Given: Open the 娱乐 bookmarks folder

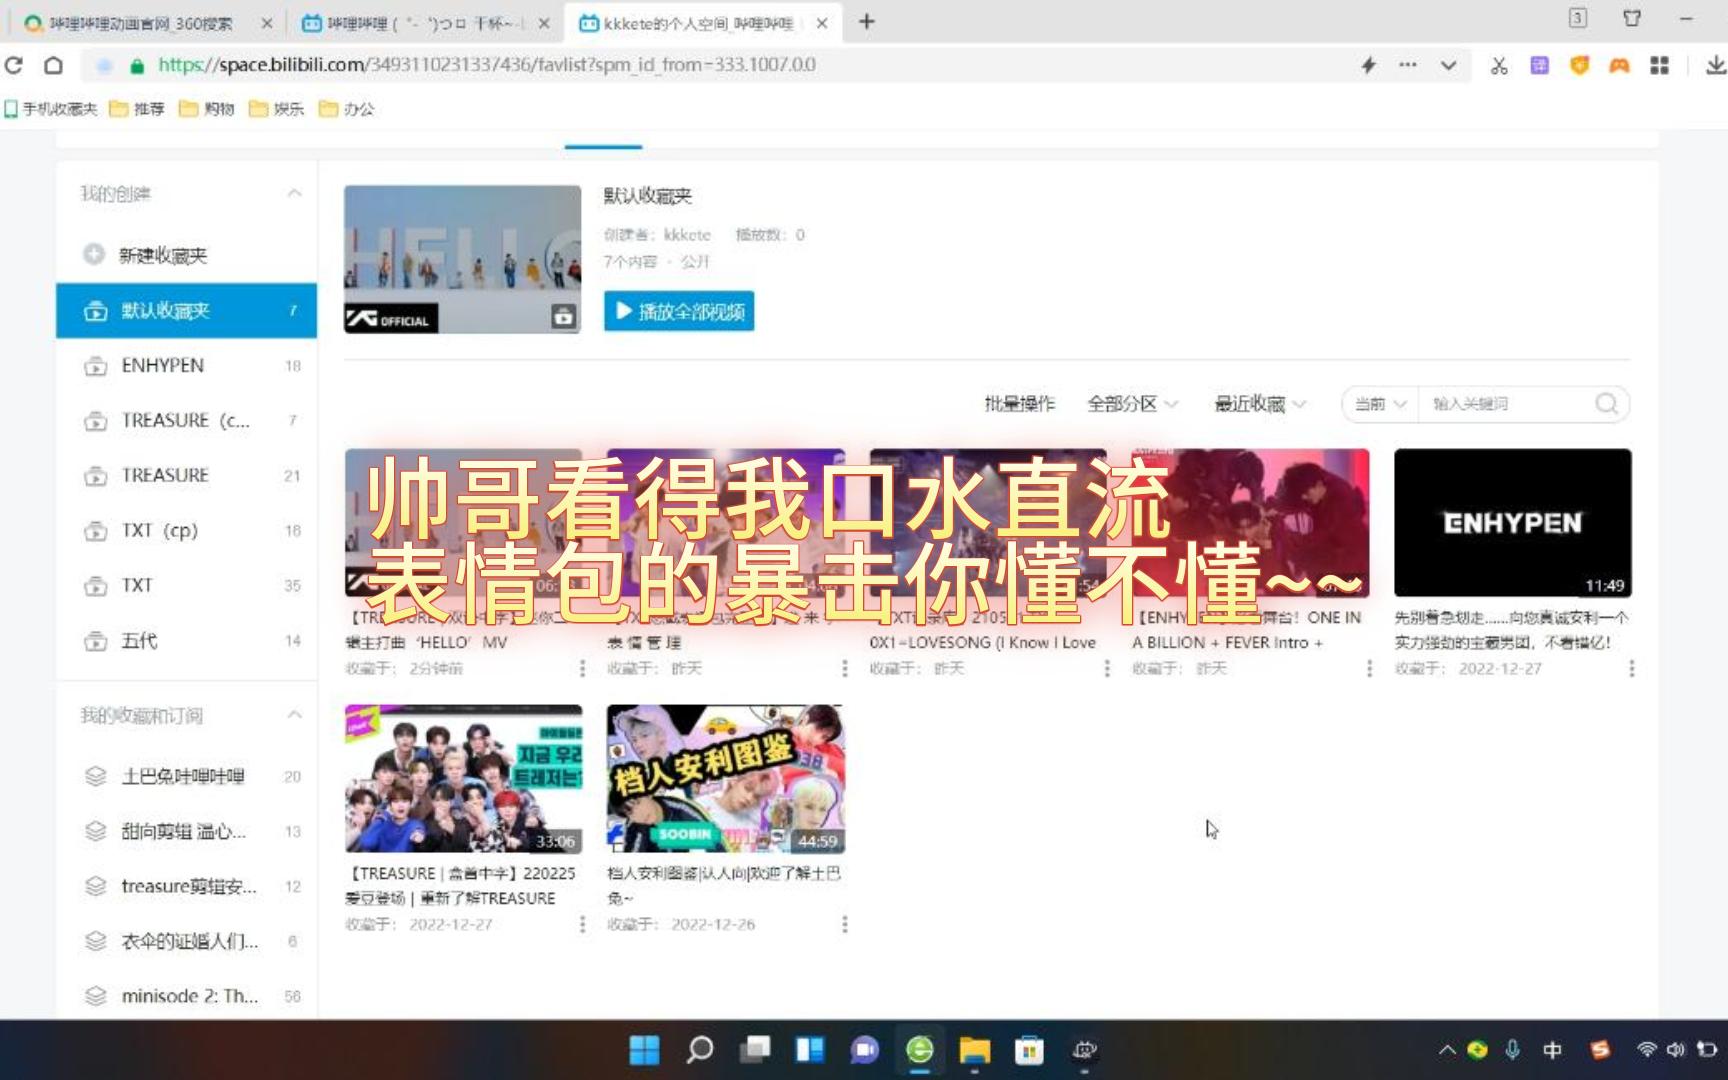Looking at the screenshot, I should [277, 109].
